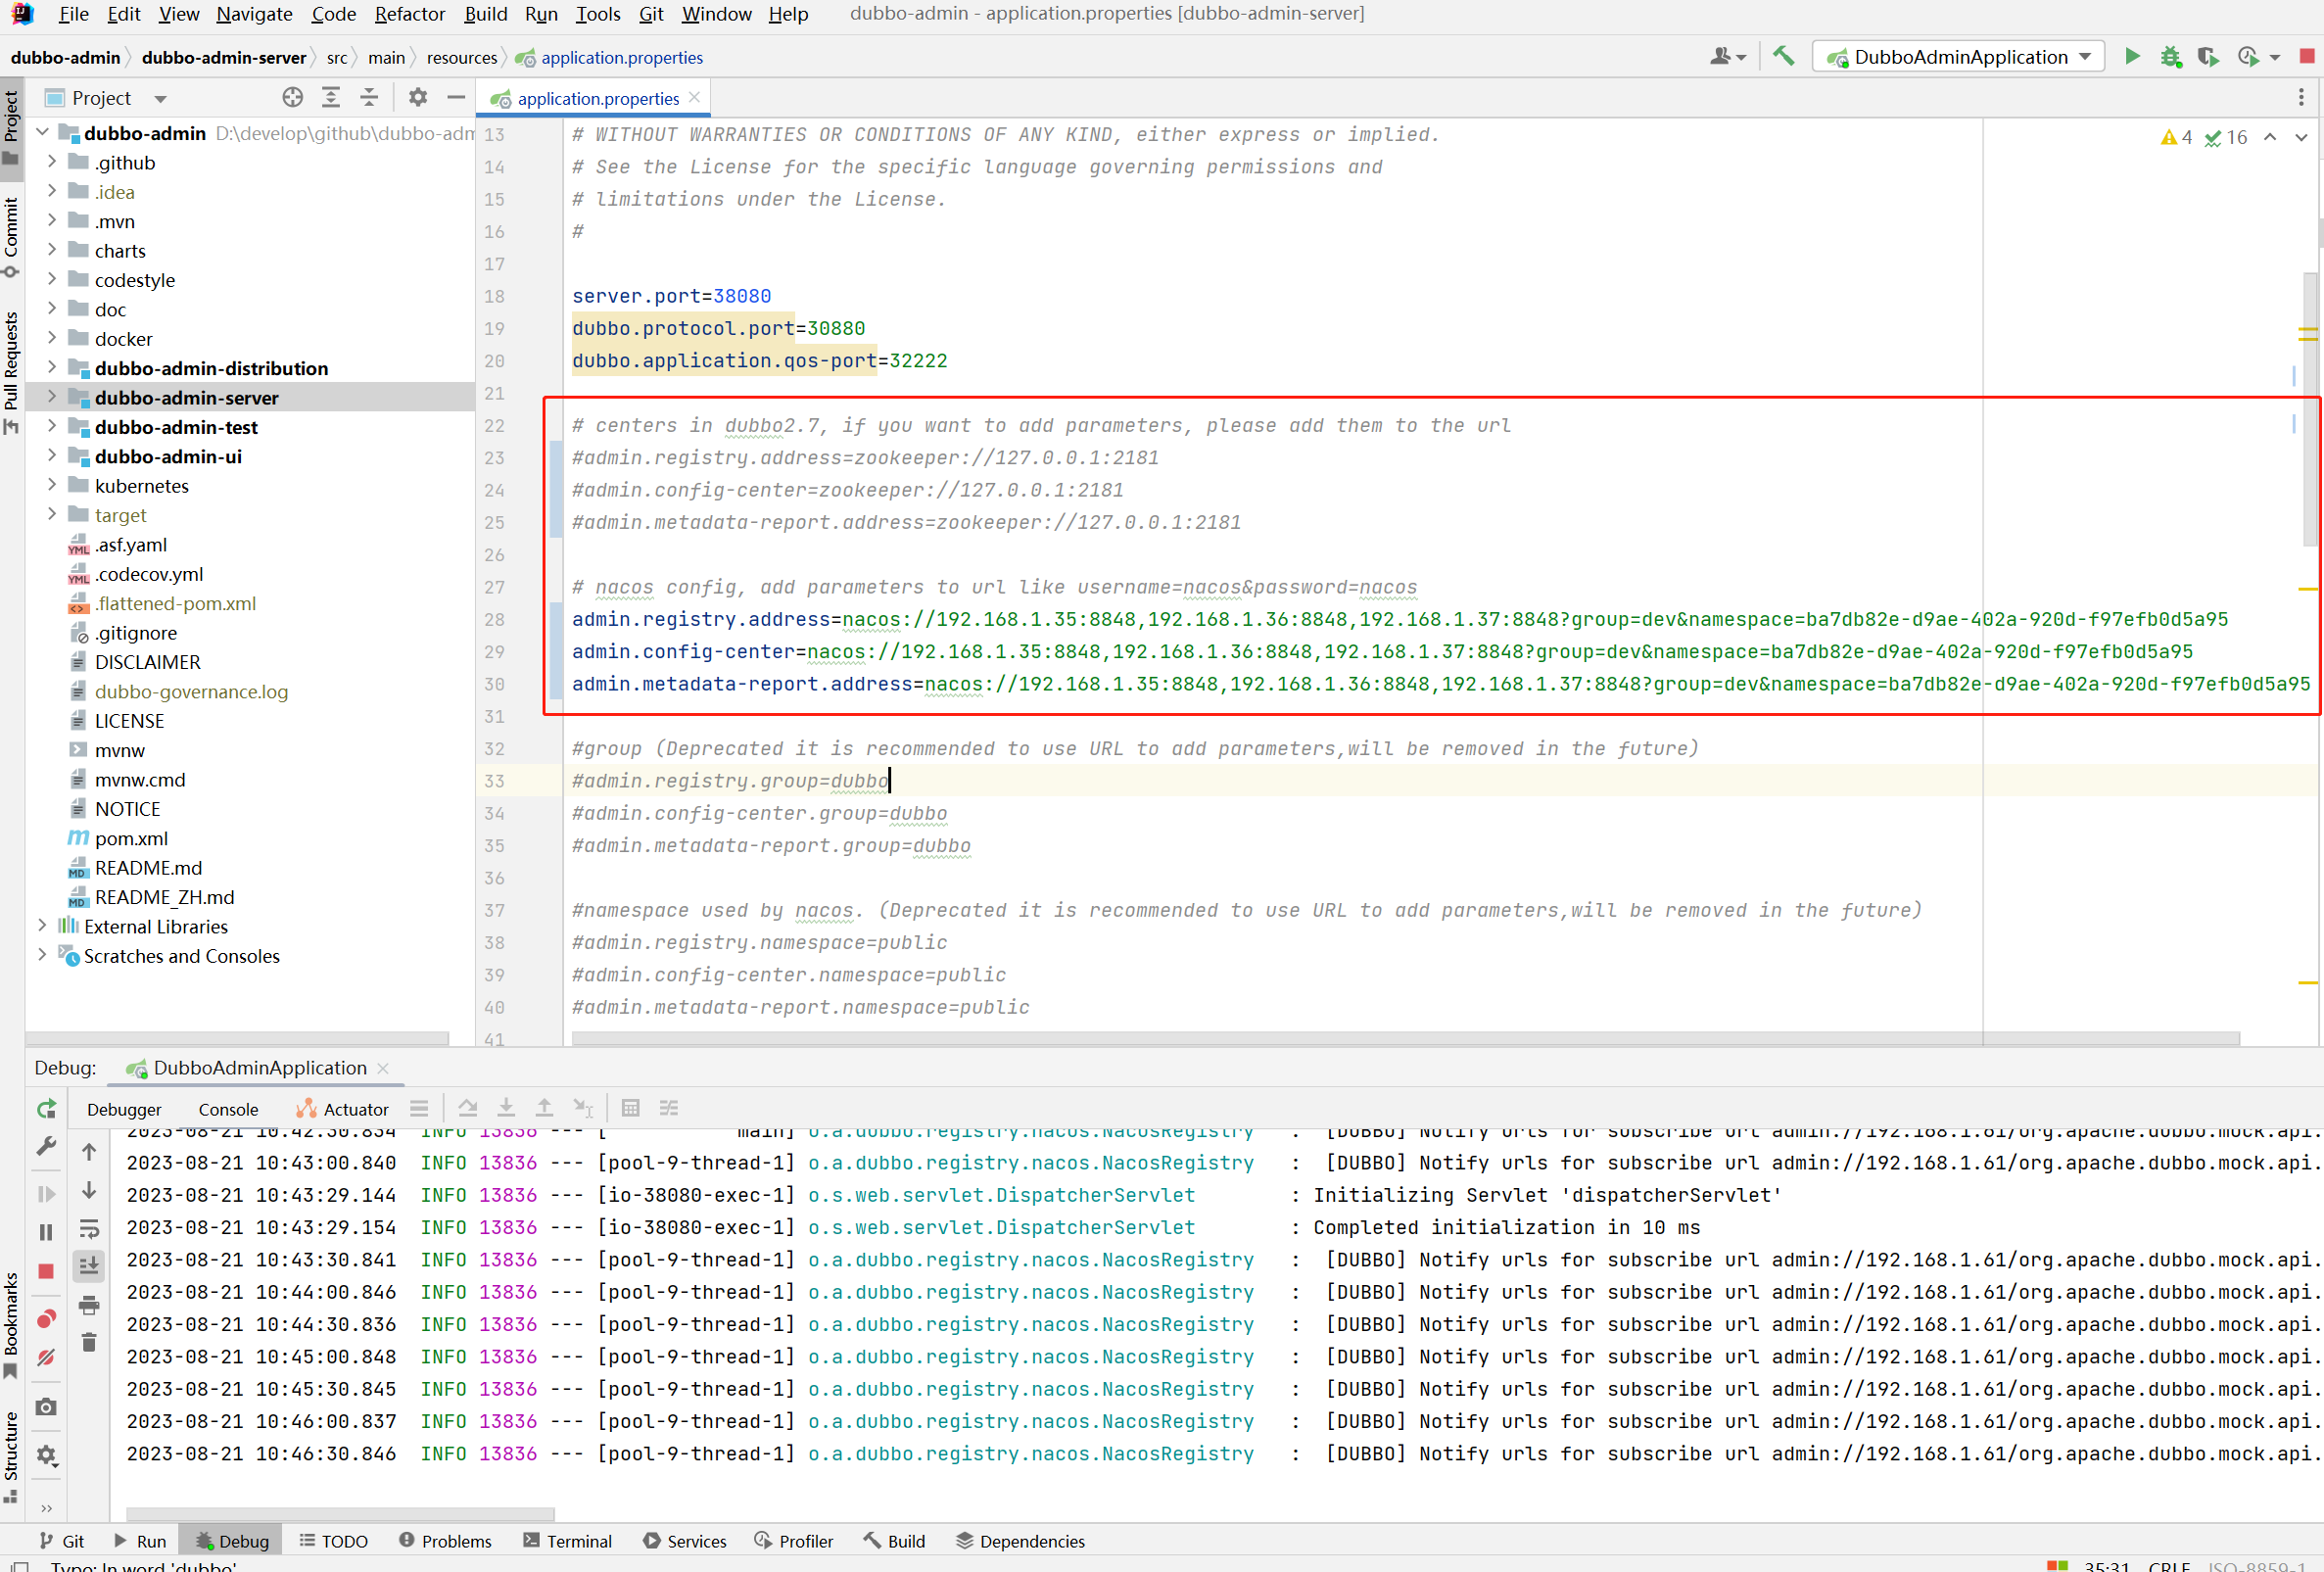The image size is (2324, 1572).
Task: Toggle scroll to end in console
Action: pyautogui.click(x=89, y=1266)
